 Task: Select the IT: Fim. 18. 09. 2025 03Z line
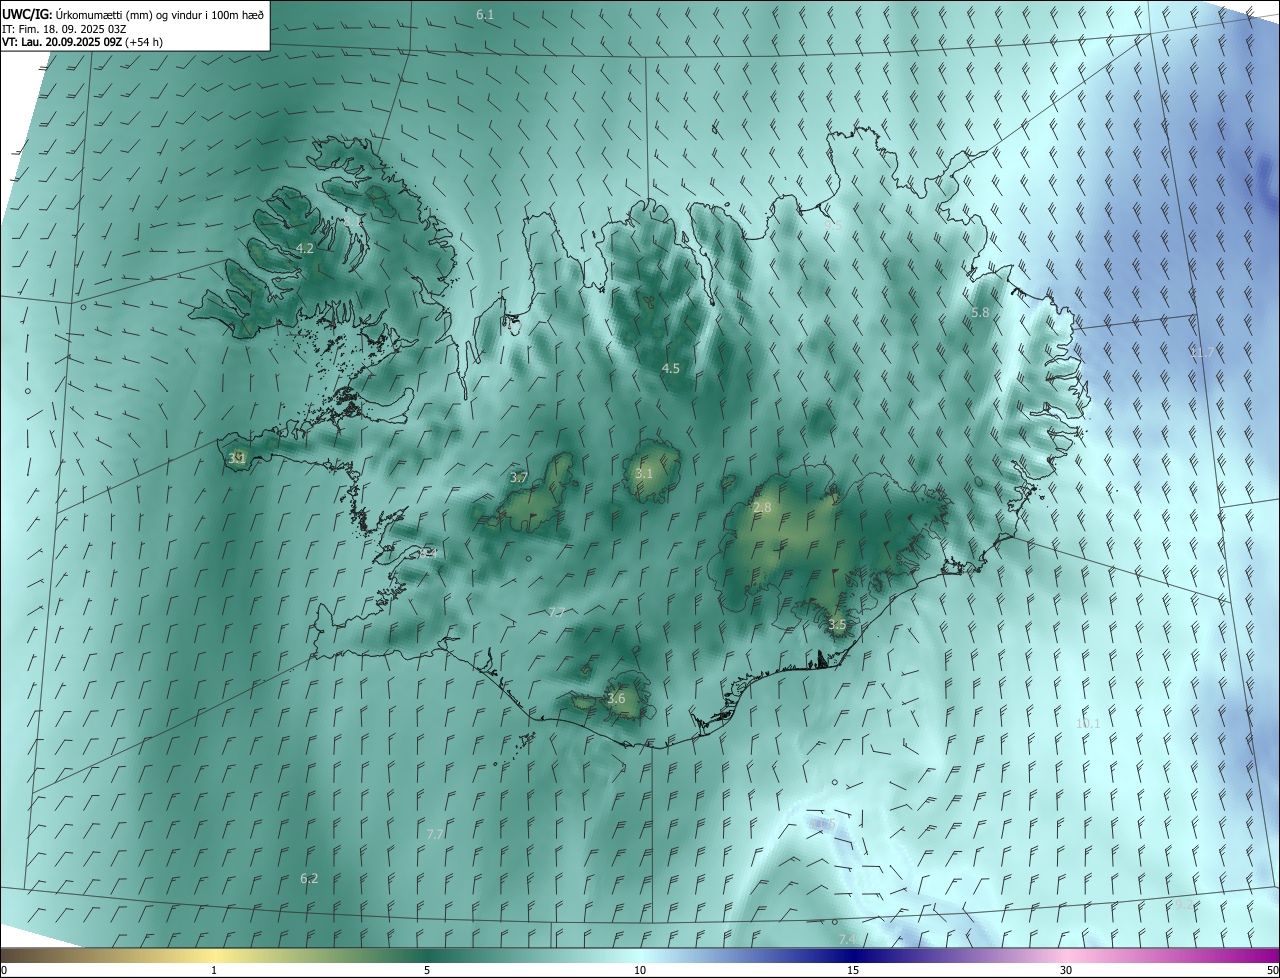pyautogui.click(x=64, y=28)
